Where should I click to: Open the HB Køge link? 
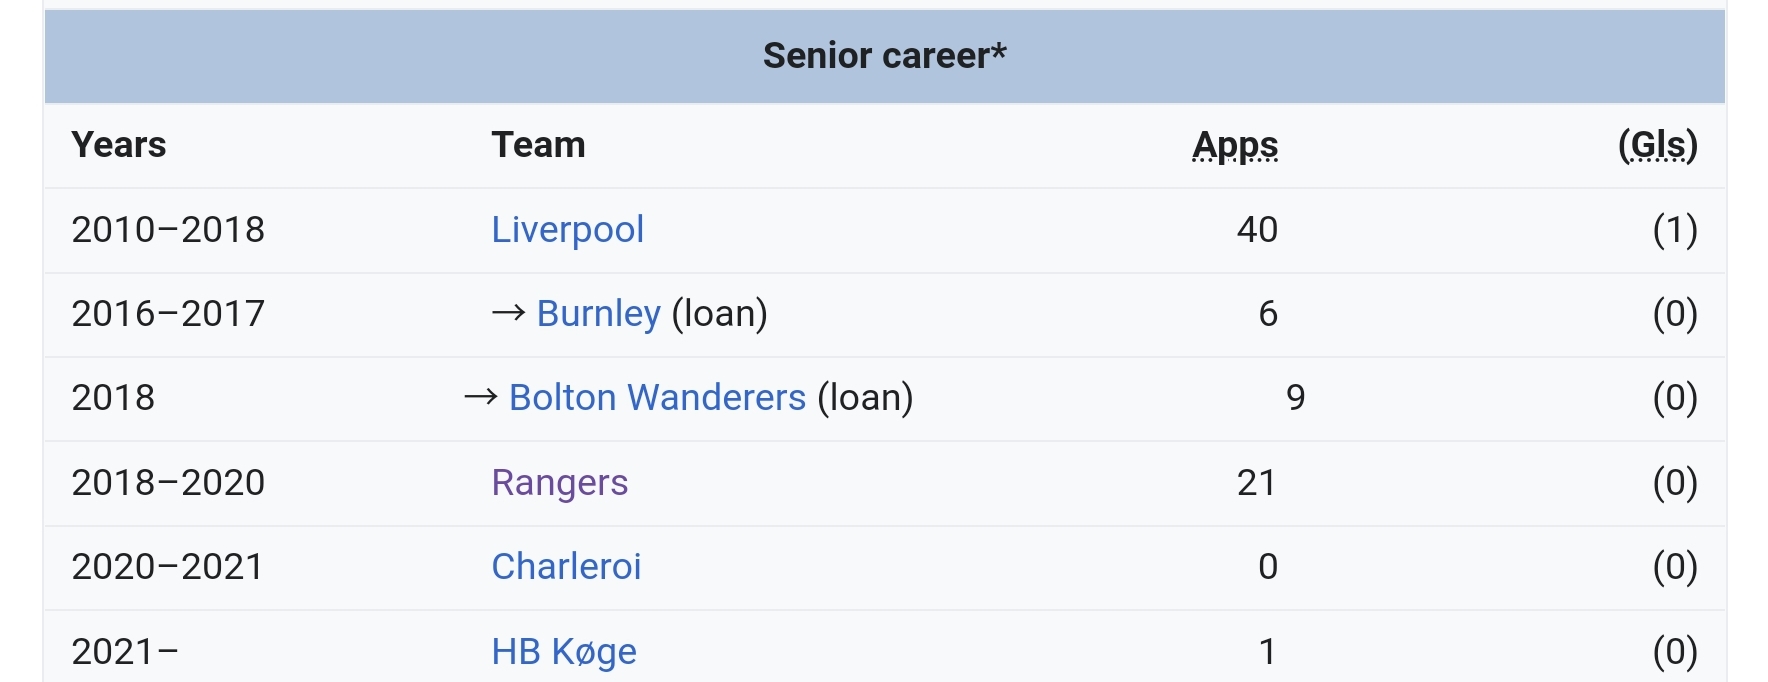pos(564,652)
